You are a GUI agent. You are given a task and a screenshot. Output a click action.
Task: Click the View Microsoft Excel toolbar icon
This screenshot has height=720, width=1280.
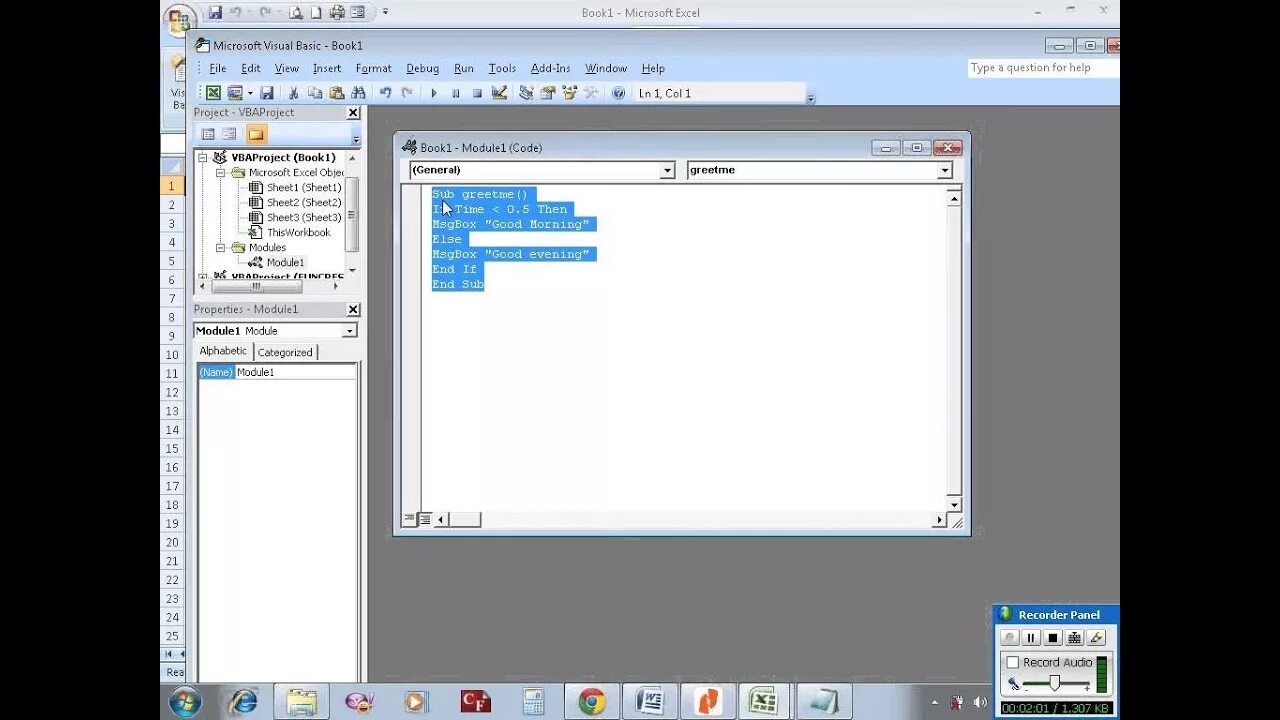point(214,93)
